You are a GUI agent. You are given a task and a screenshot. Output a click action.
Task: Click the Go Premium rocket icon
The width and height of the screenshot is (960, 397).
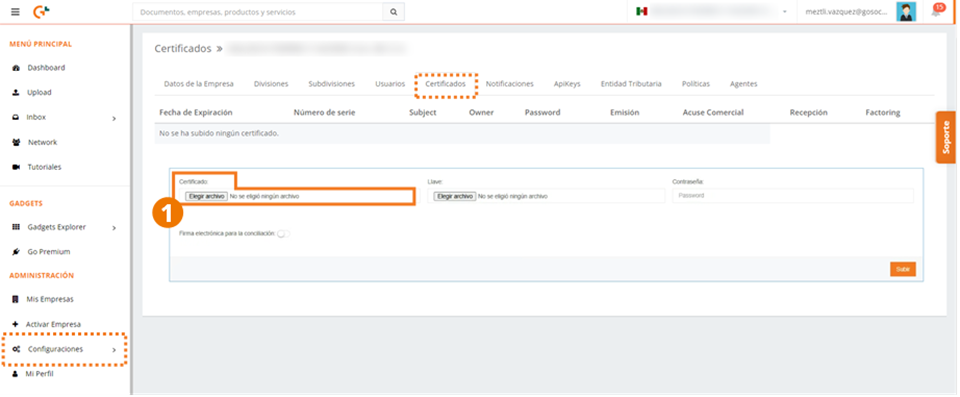[x=17, y=252]
